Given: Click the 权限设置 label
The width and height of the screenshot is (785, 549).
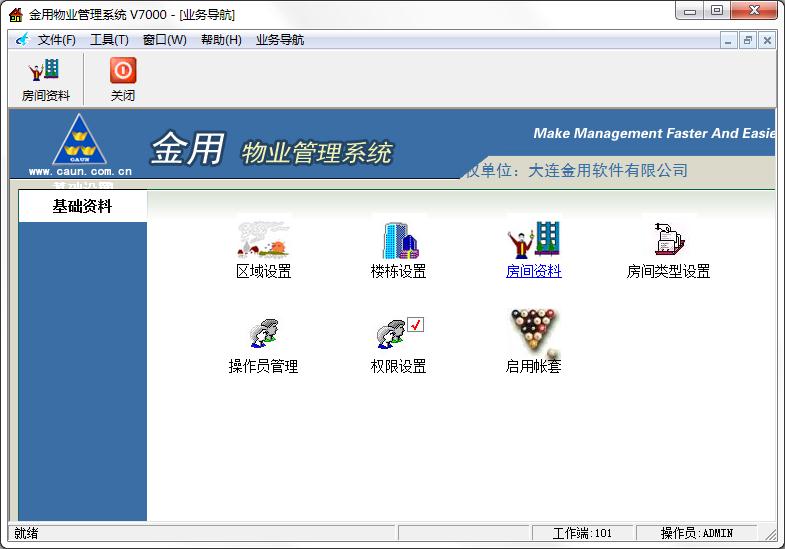Looking at the screenshot, I should pyautogui.click(x=399, y=366).
